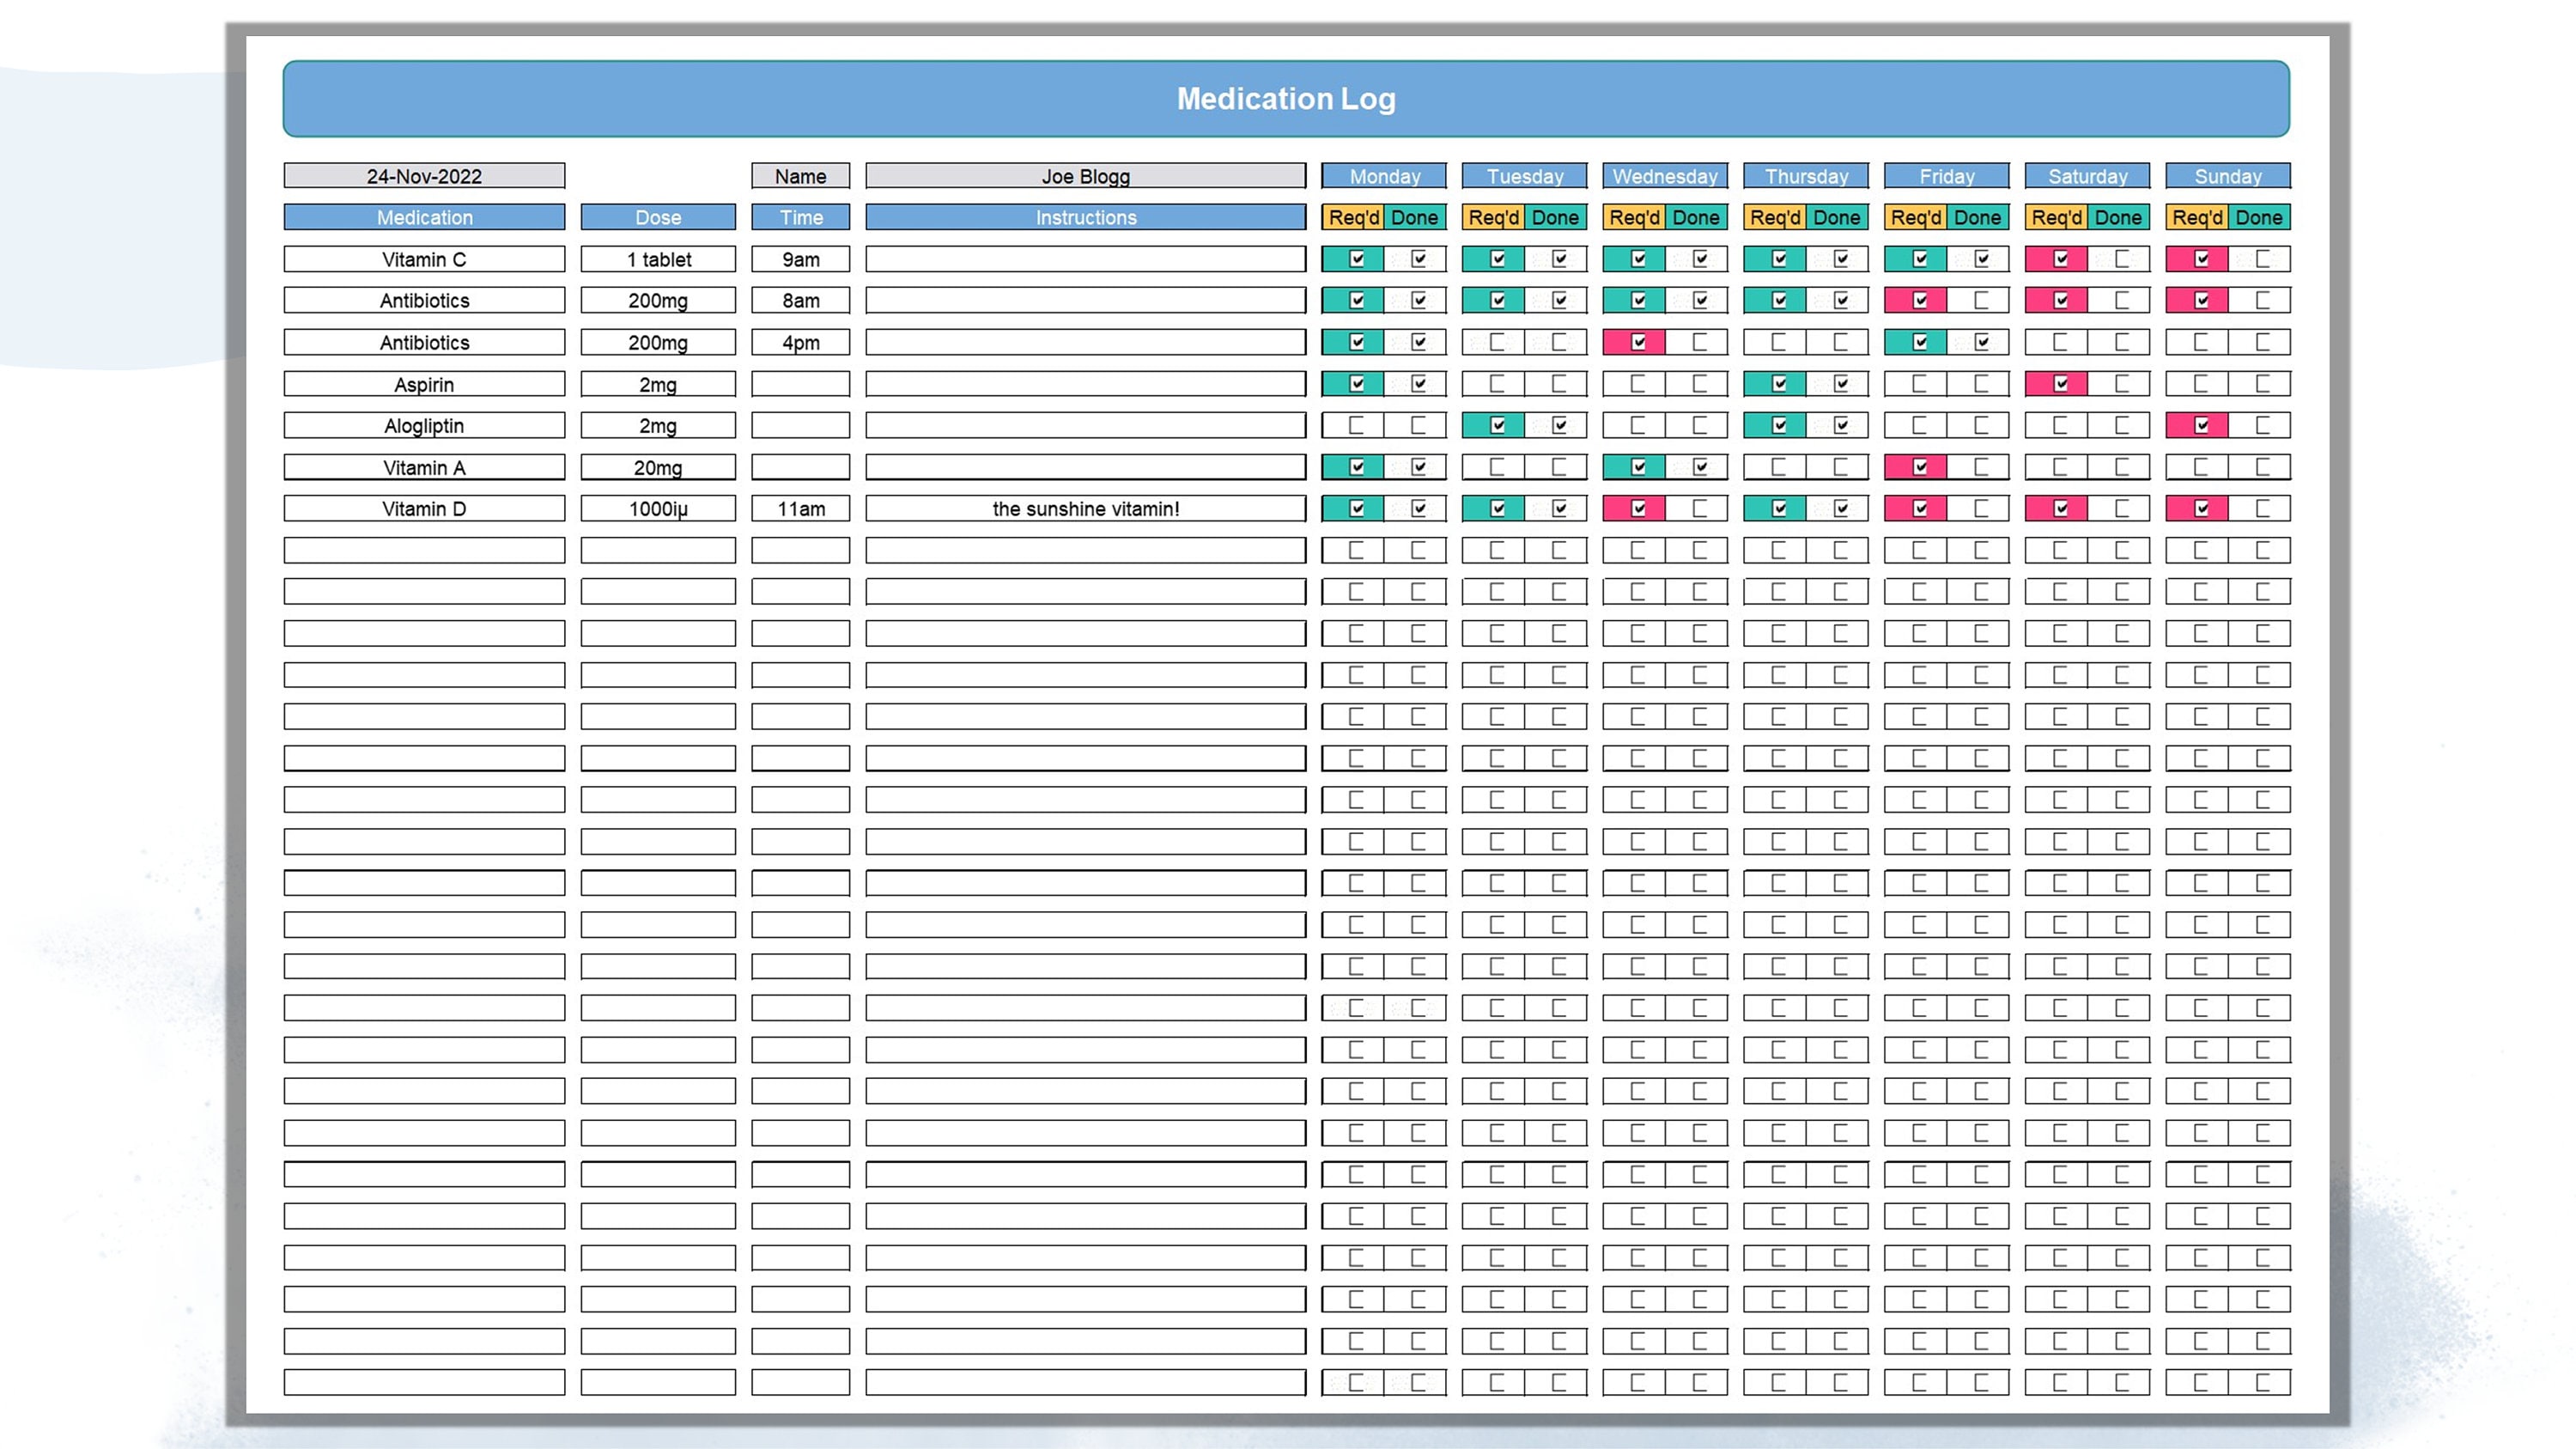The width and height of the screenshot is (2576, 1449).
Task: Click the date cell showing 24-Nov-2022
Action: 424,175
